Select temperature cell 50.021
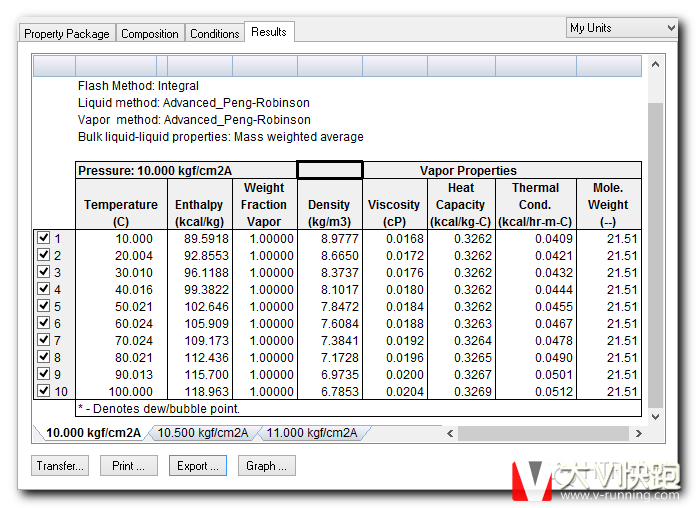 click(121, 306)
